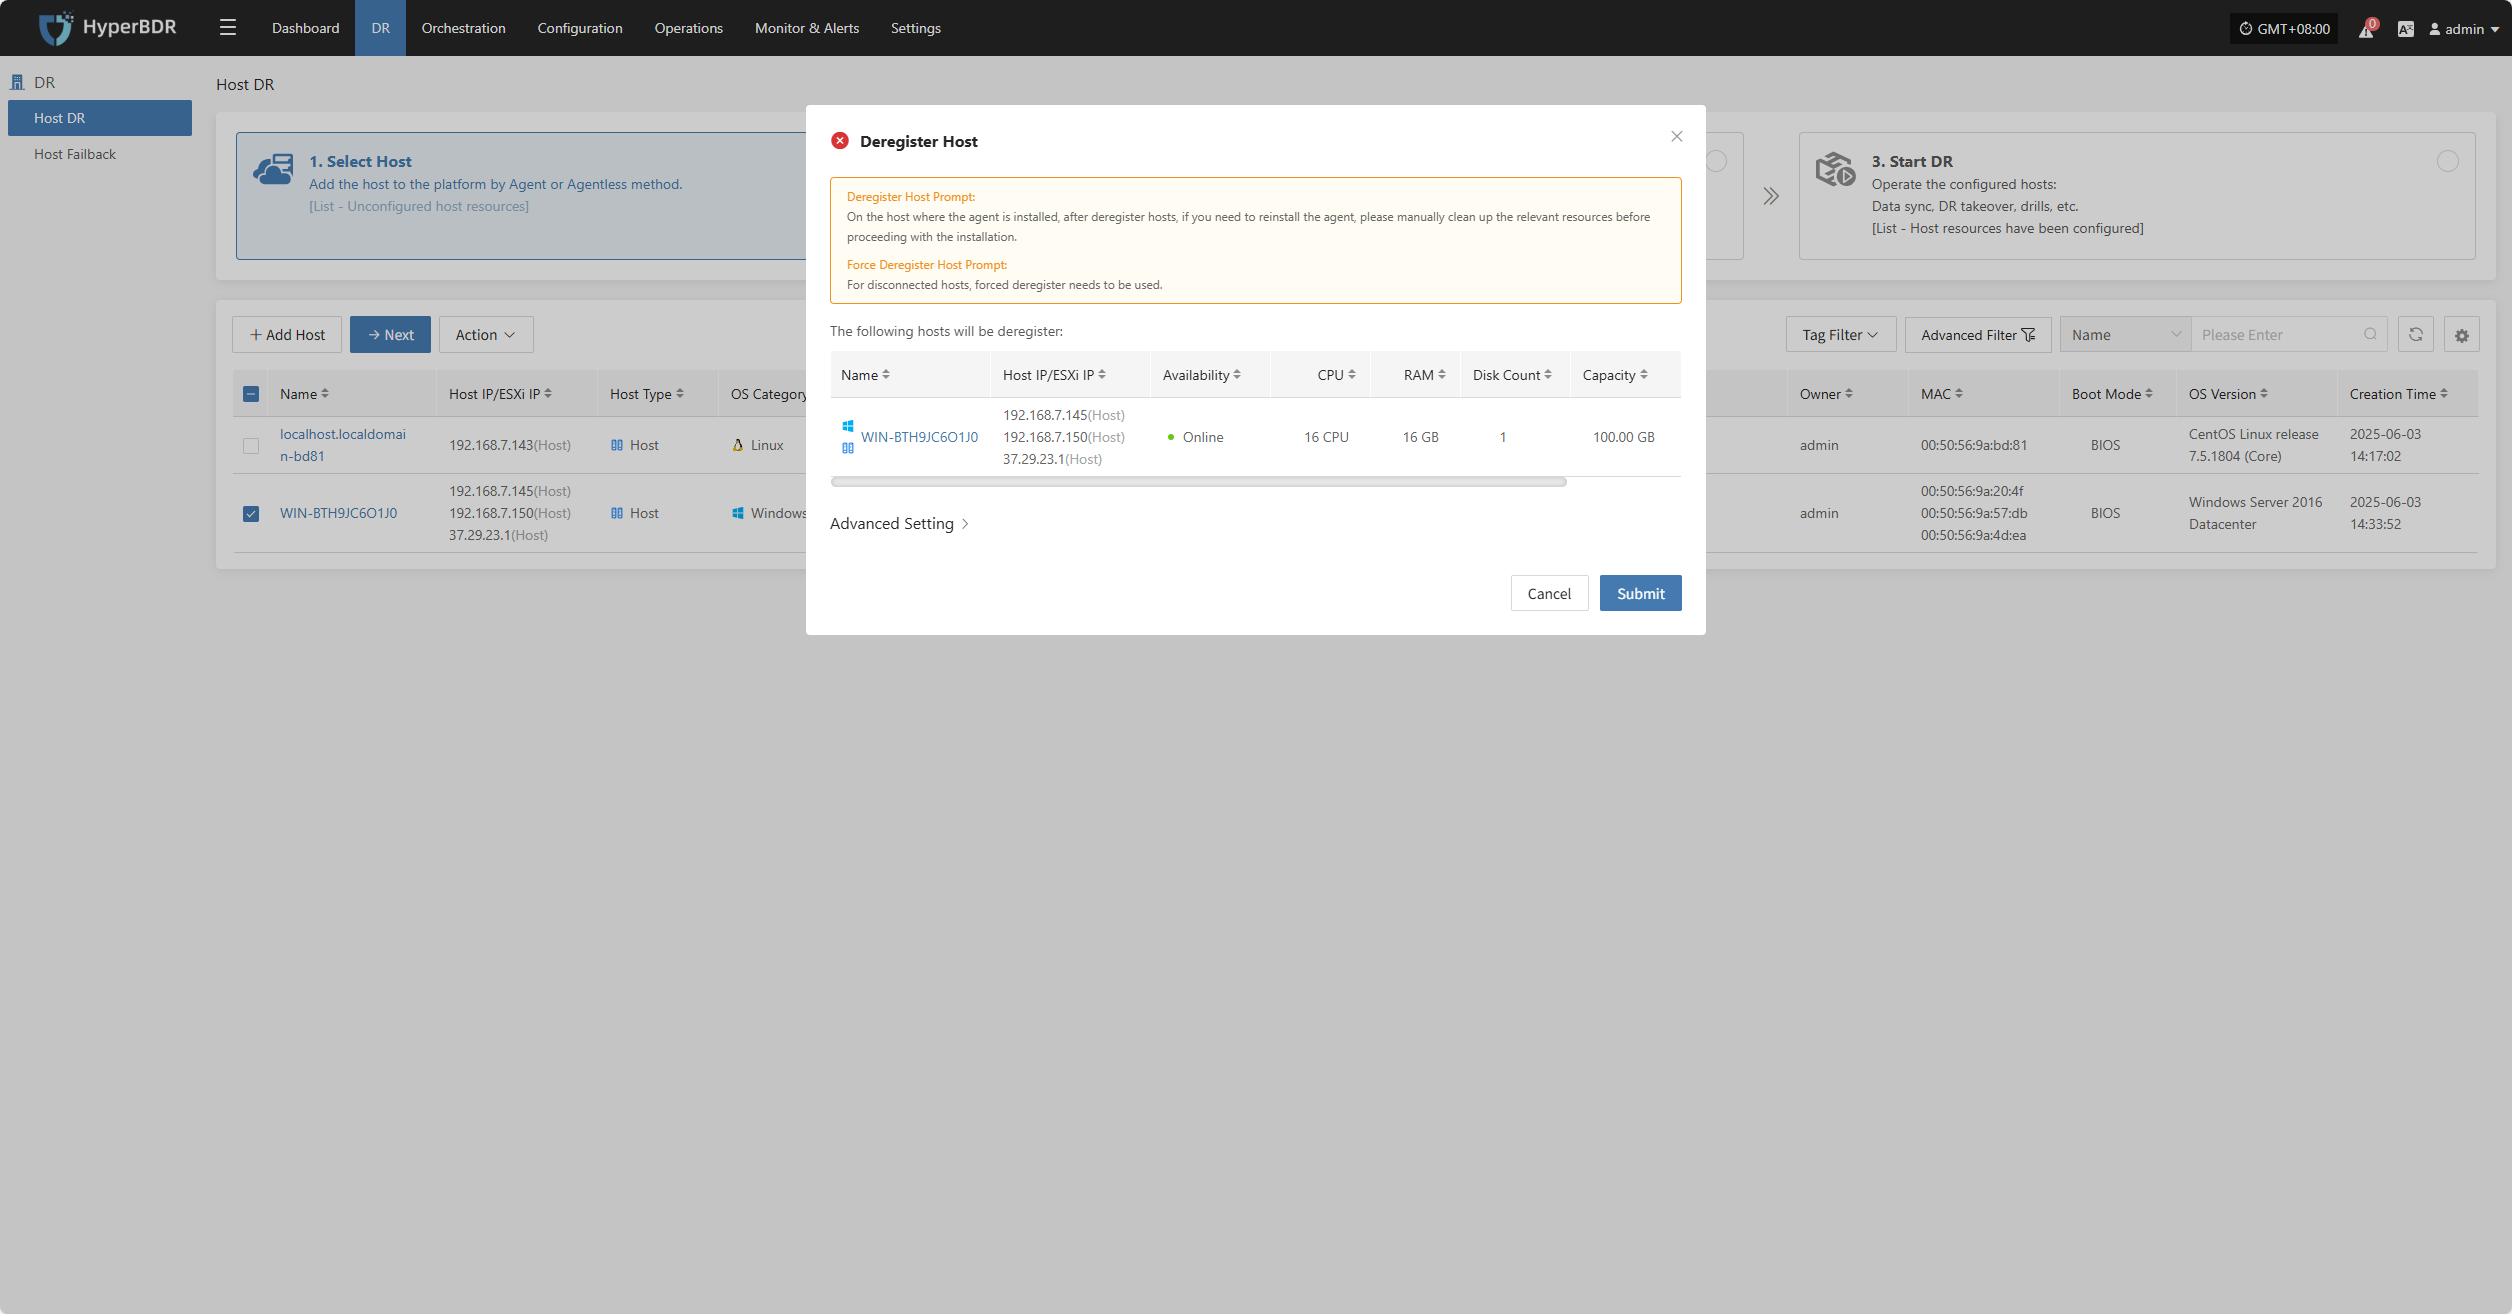Click Host type icon in localhost row
Image resolution: width=2512 pixels, height=1314 pixels.
tap(617, 445)
